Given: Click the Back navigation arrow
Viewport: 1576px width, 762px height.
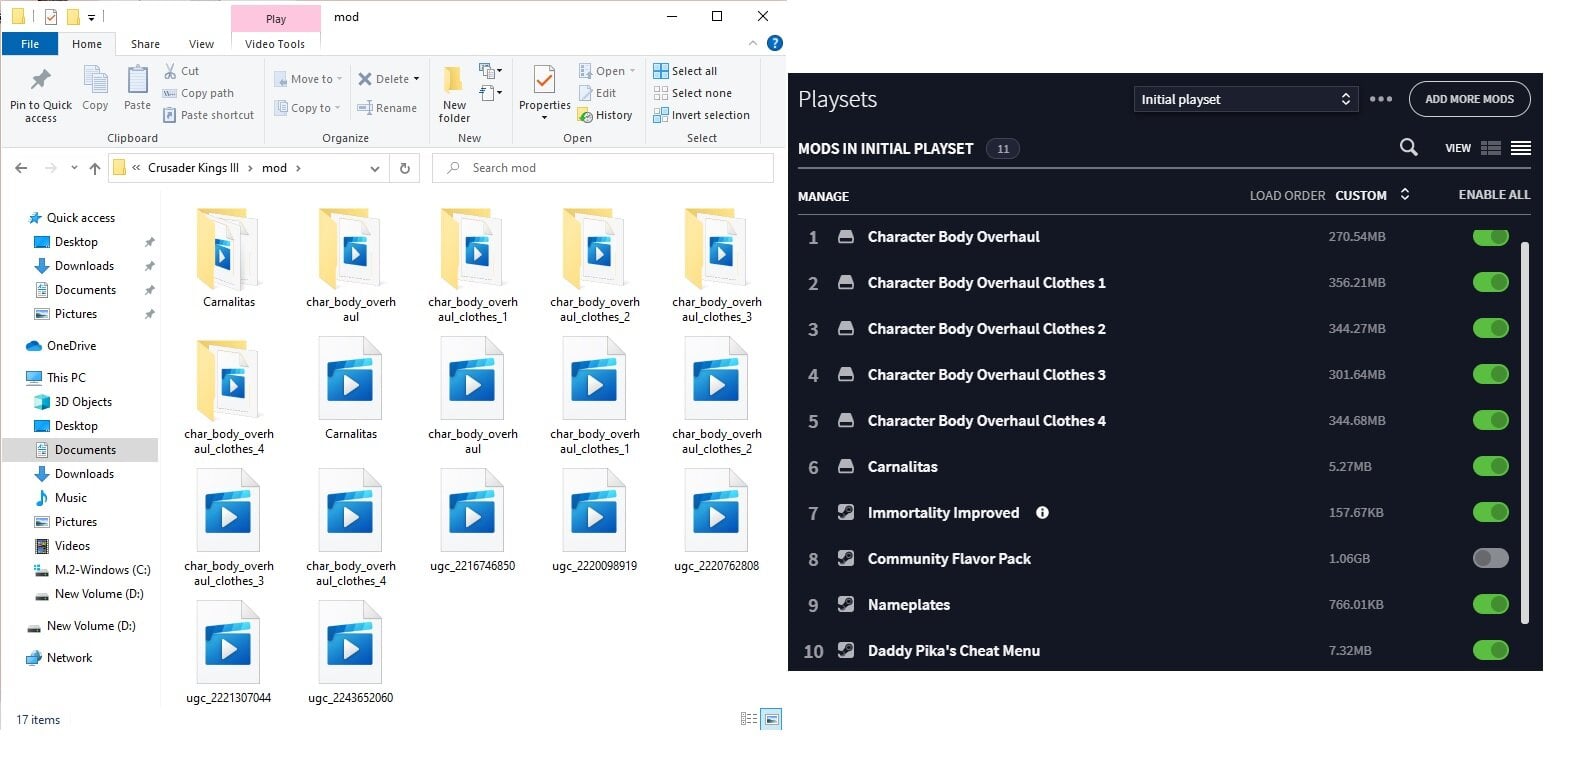Looking at the screenshot, I should tap(21, 168).
